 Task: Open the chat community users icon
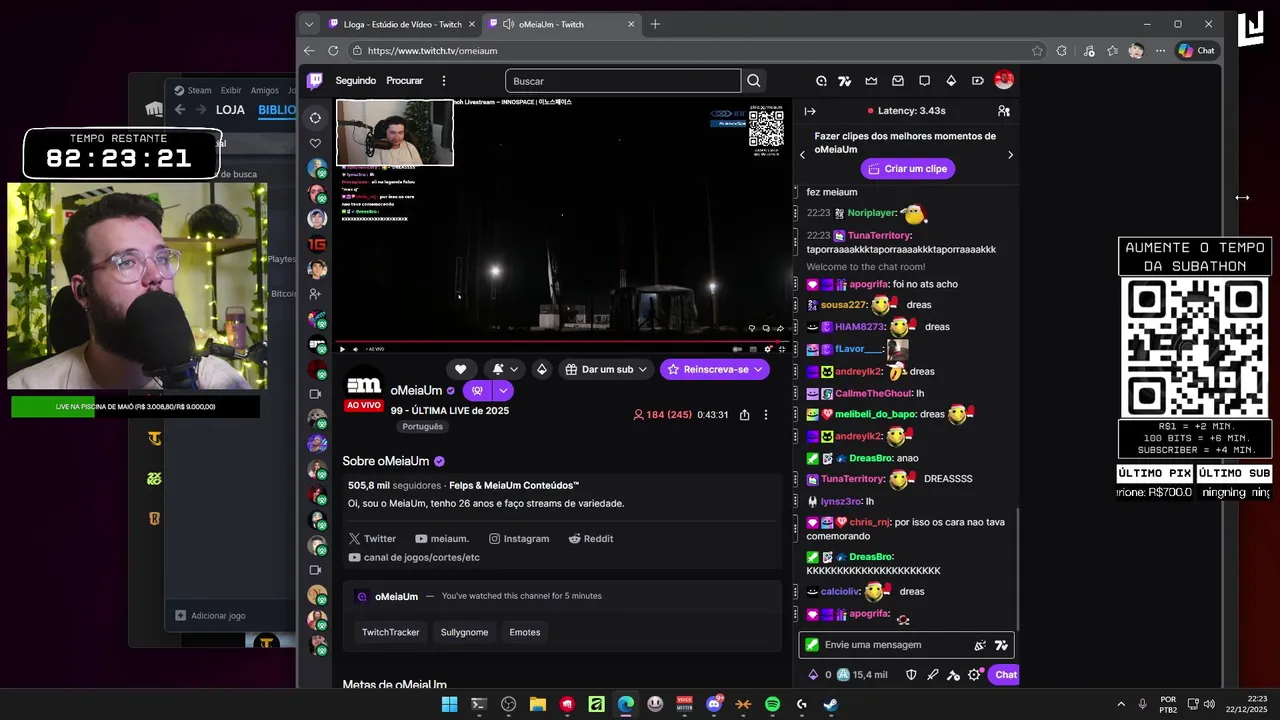1003,111
